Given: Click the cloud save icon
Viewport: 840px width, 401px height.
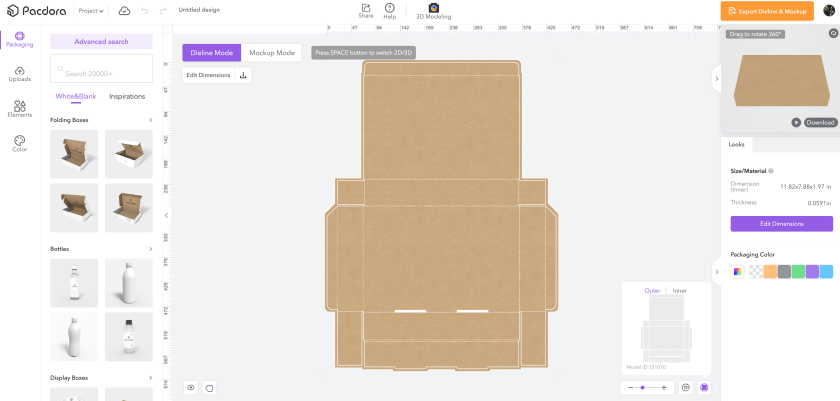Looking at the screenshot, I should click(124, 10).
